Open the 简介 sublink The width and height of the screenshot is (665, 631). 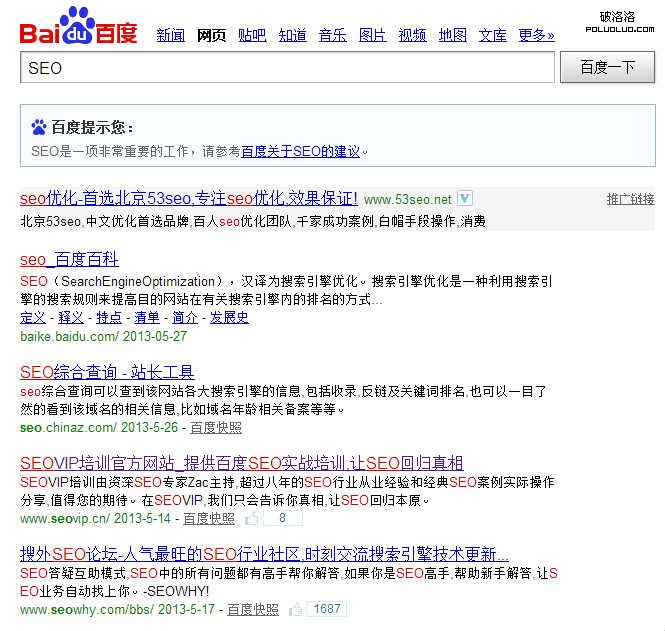click(x=185, y=317)
